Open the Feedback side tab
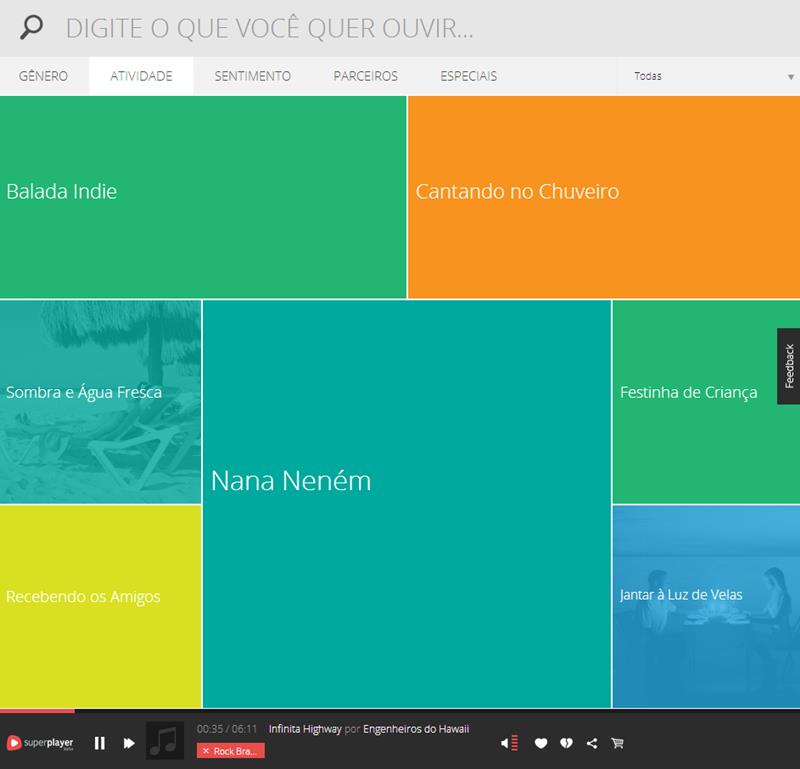Image resolution: width=800 pixels, height=769 pixels. coord(788,366)
